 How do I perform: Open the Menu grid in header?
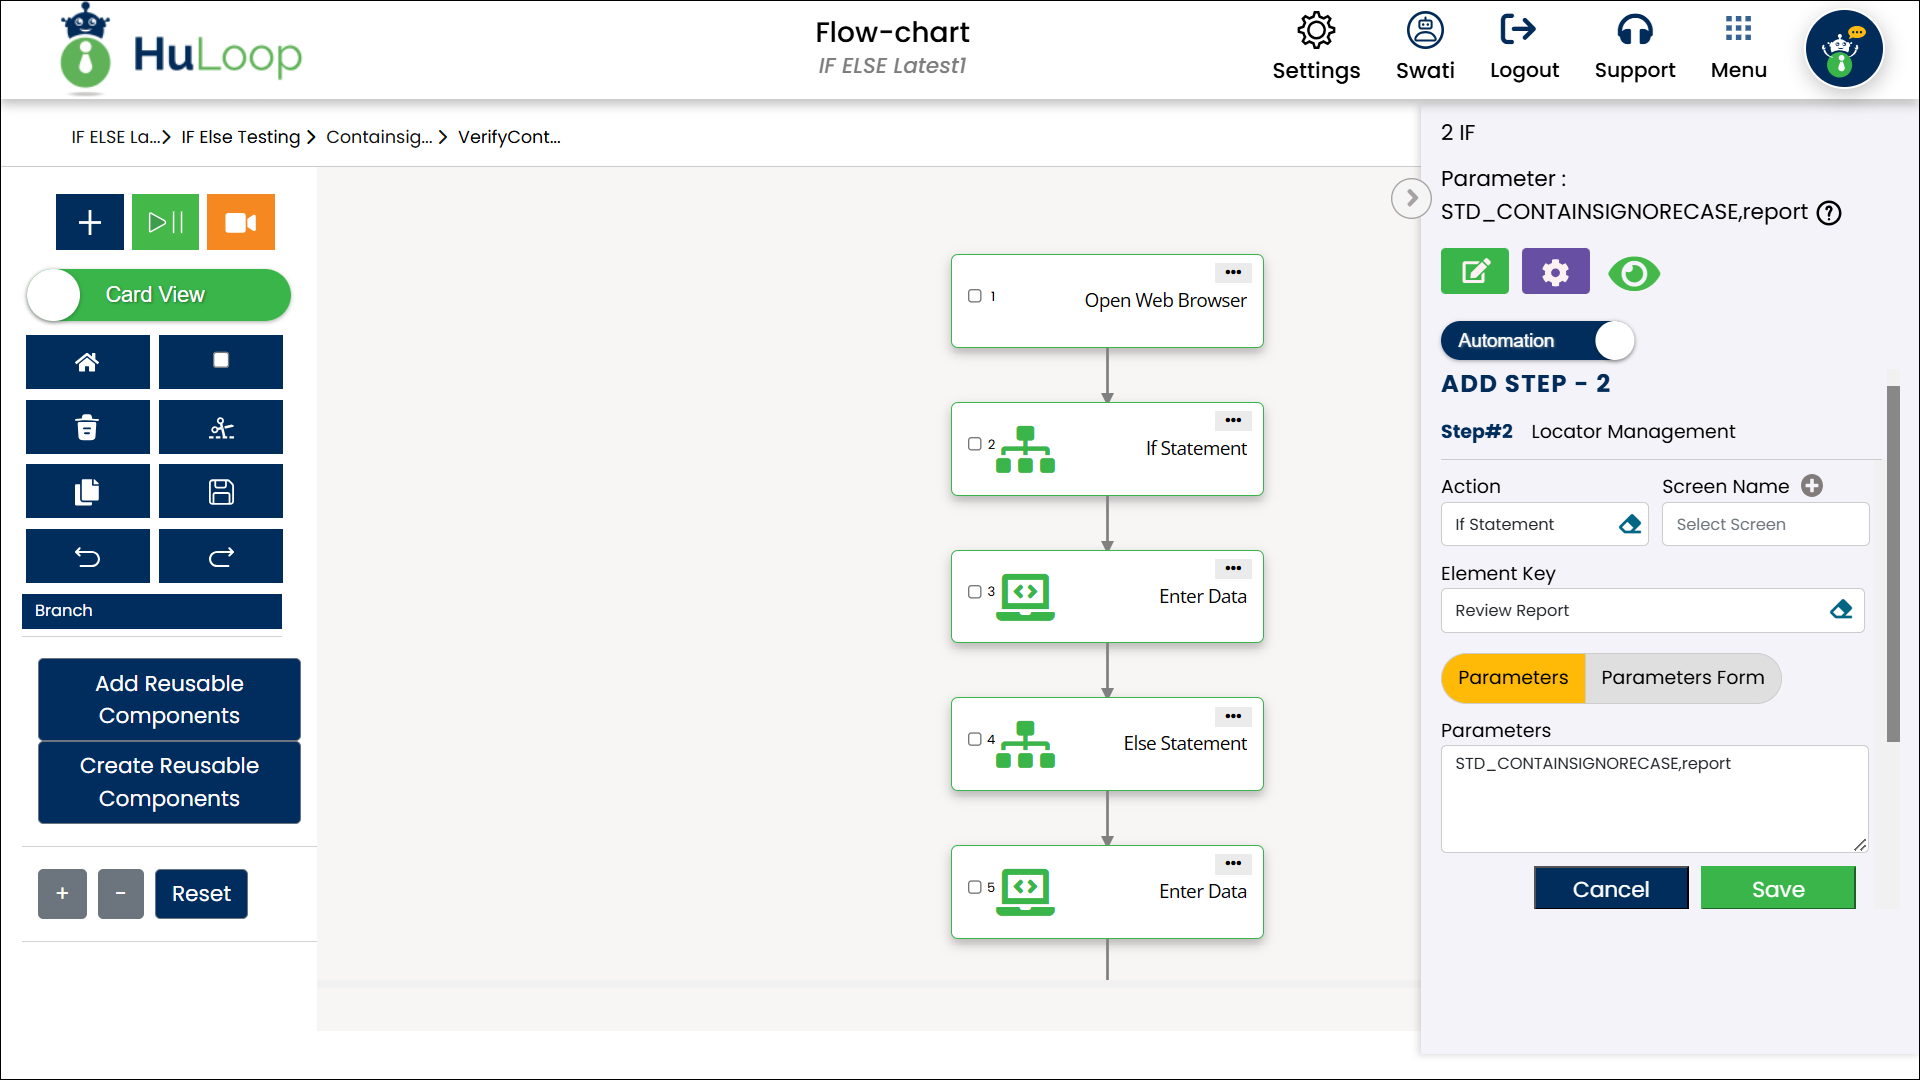coord(1738,47)
